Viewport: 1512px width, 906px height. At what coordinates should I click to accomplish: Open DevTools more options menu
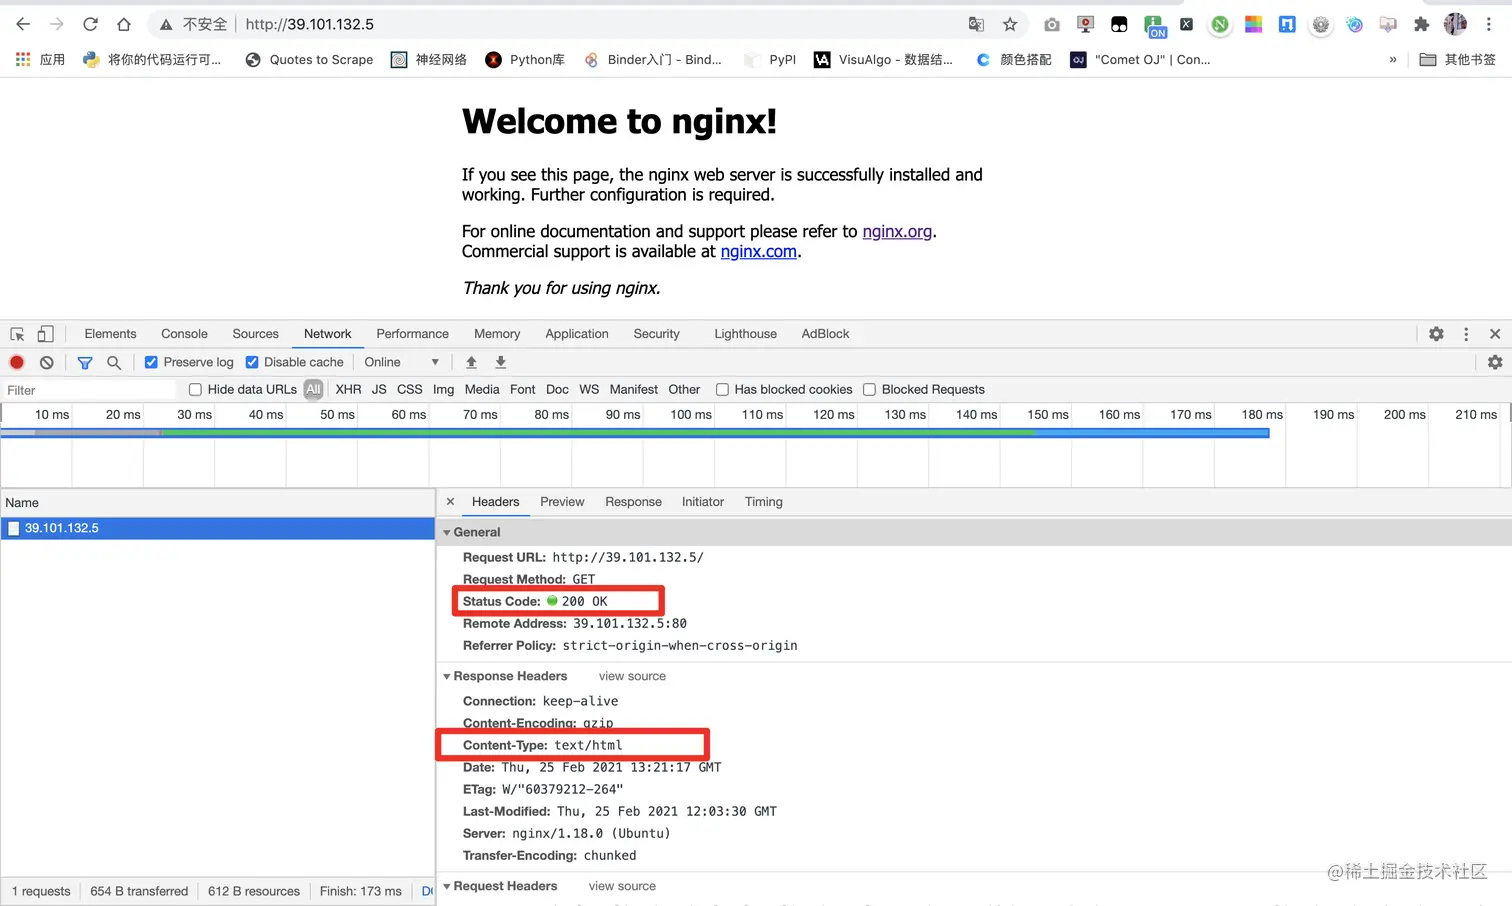pyautogui.click(x=1466, y=334)
